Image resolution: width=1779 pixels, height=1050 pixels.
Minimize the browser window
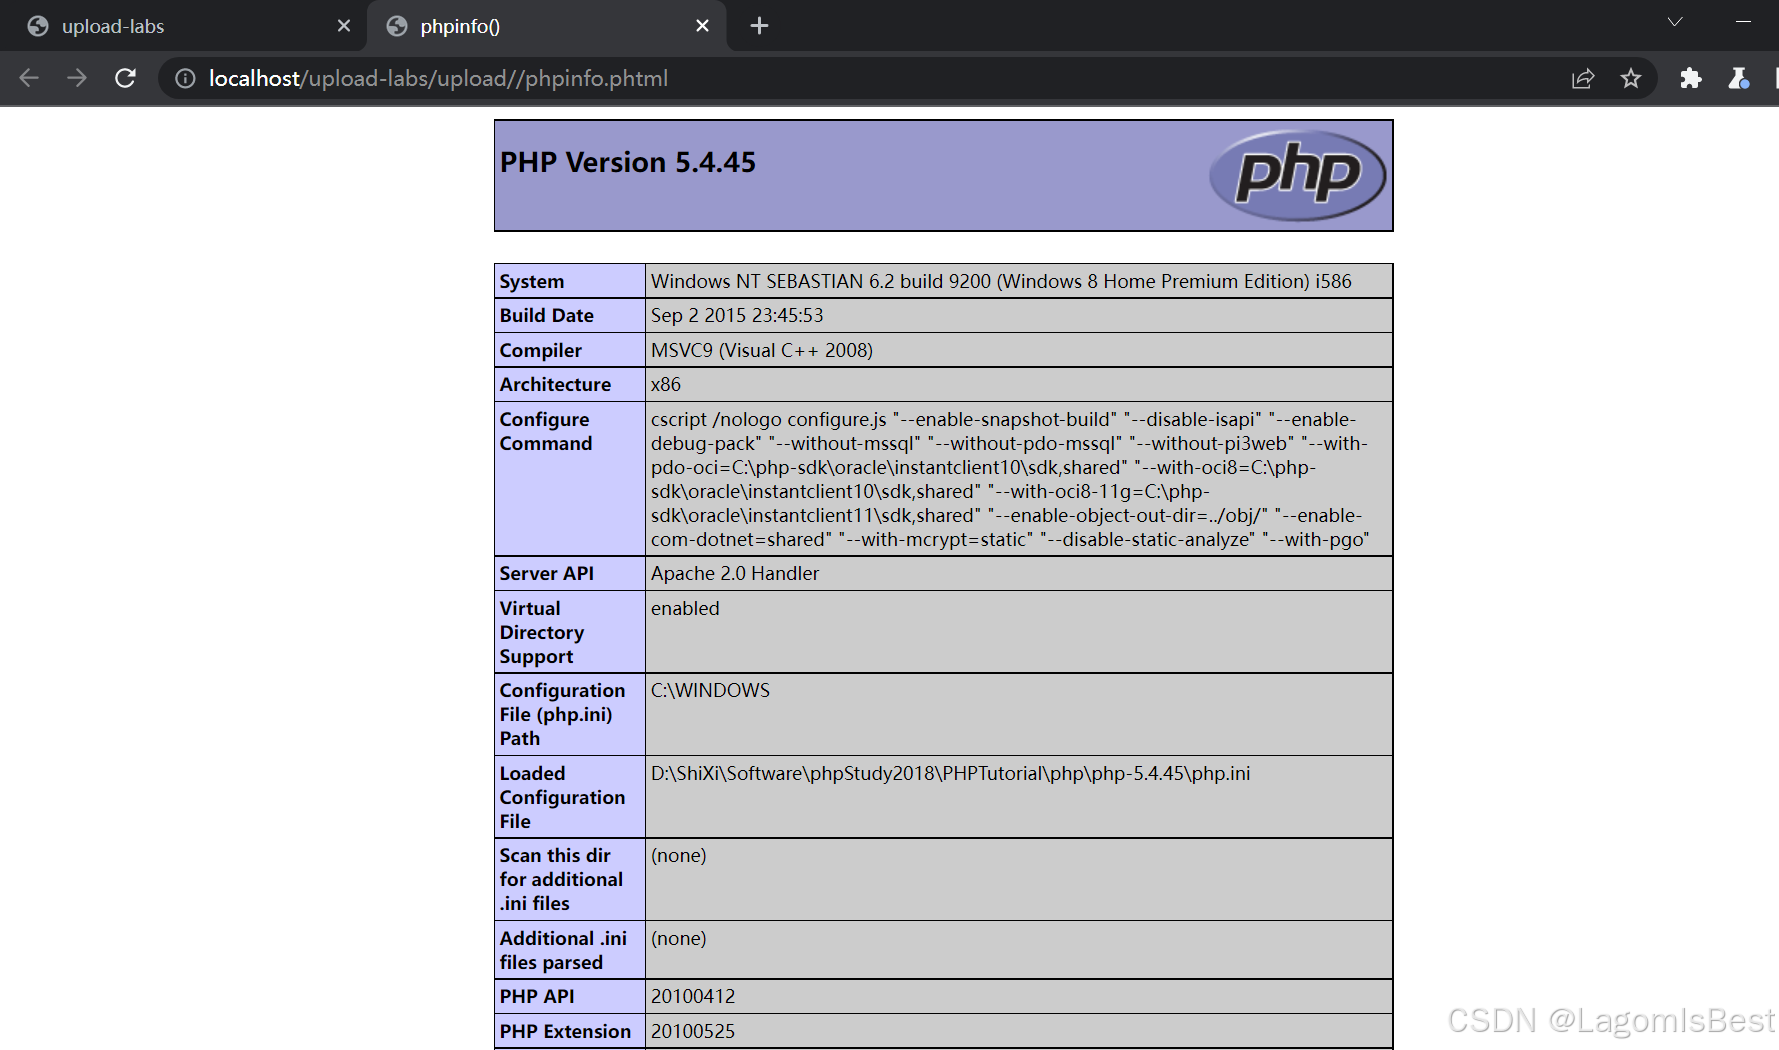click(1743, 22)
